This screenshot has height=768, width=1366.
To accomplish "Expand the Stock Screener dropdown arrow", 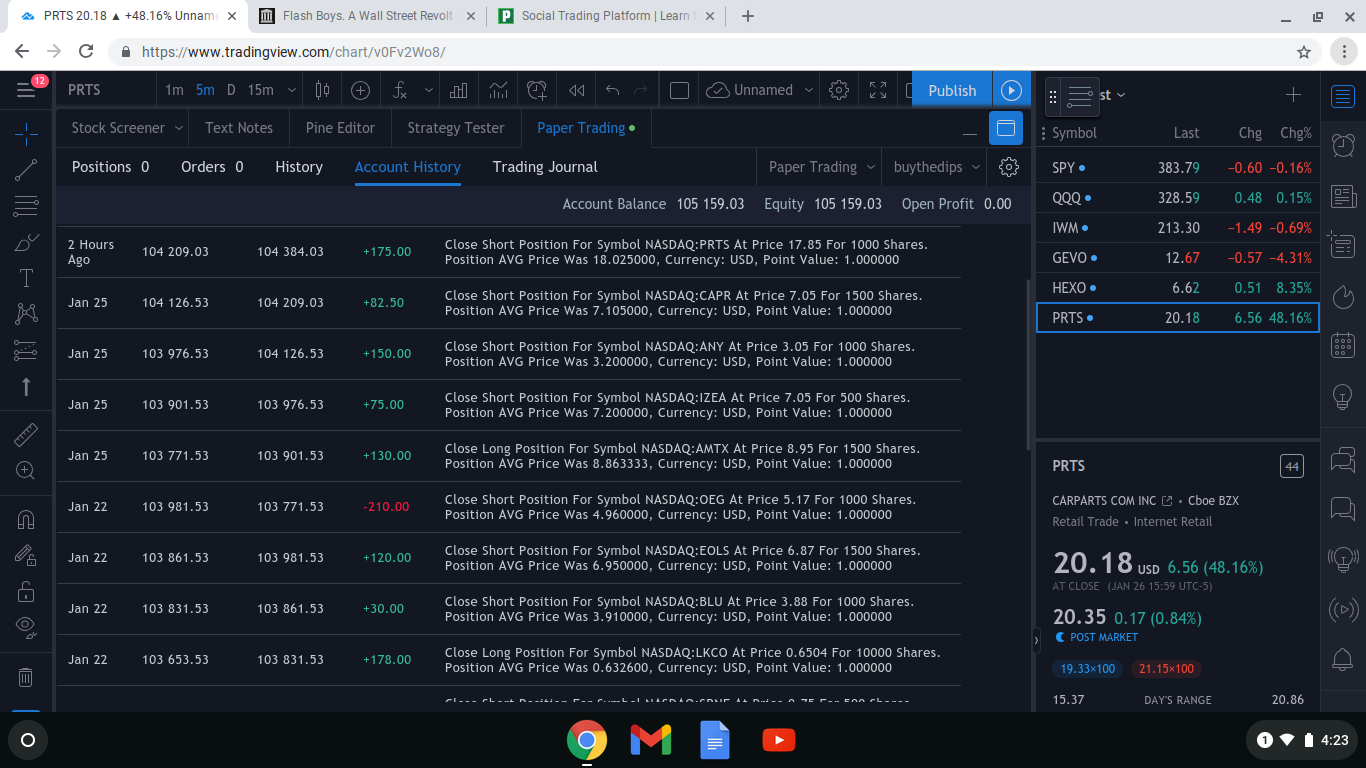I will point(178,128).
